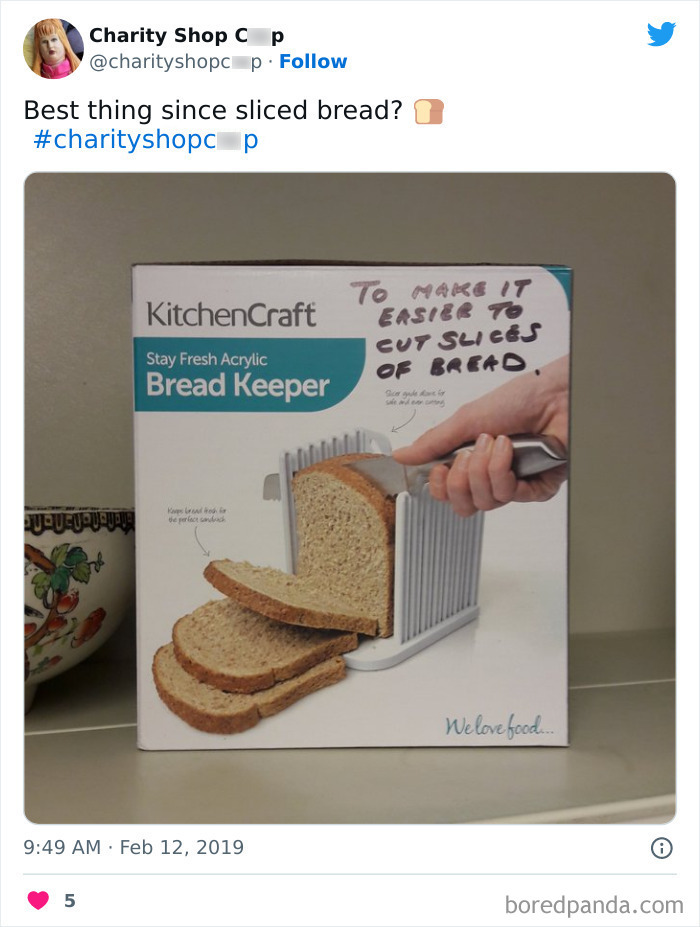Open the tweet info circle icon
The image size is (700, 927).
tap(662, 848)
